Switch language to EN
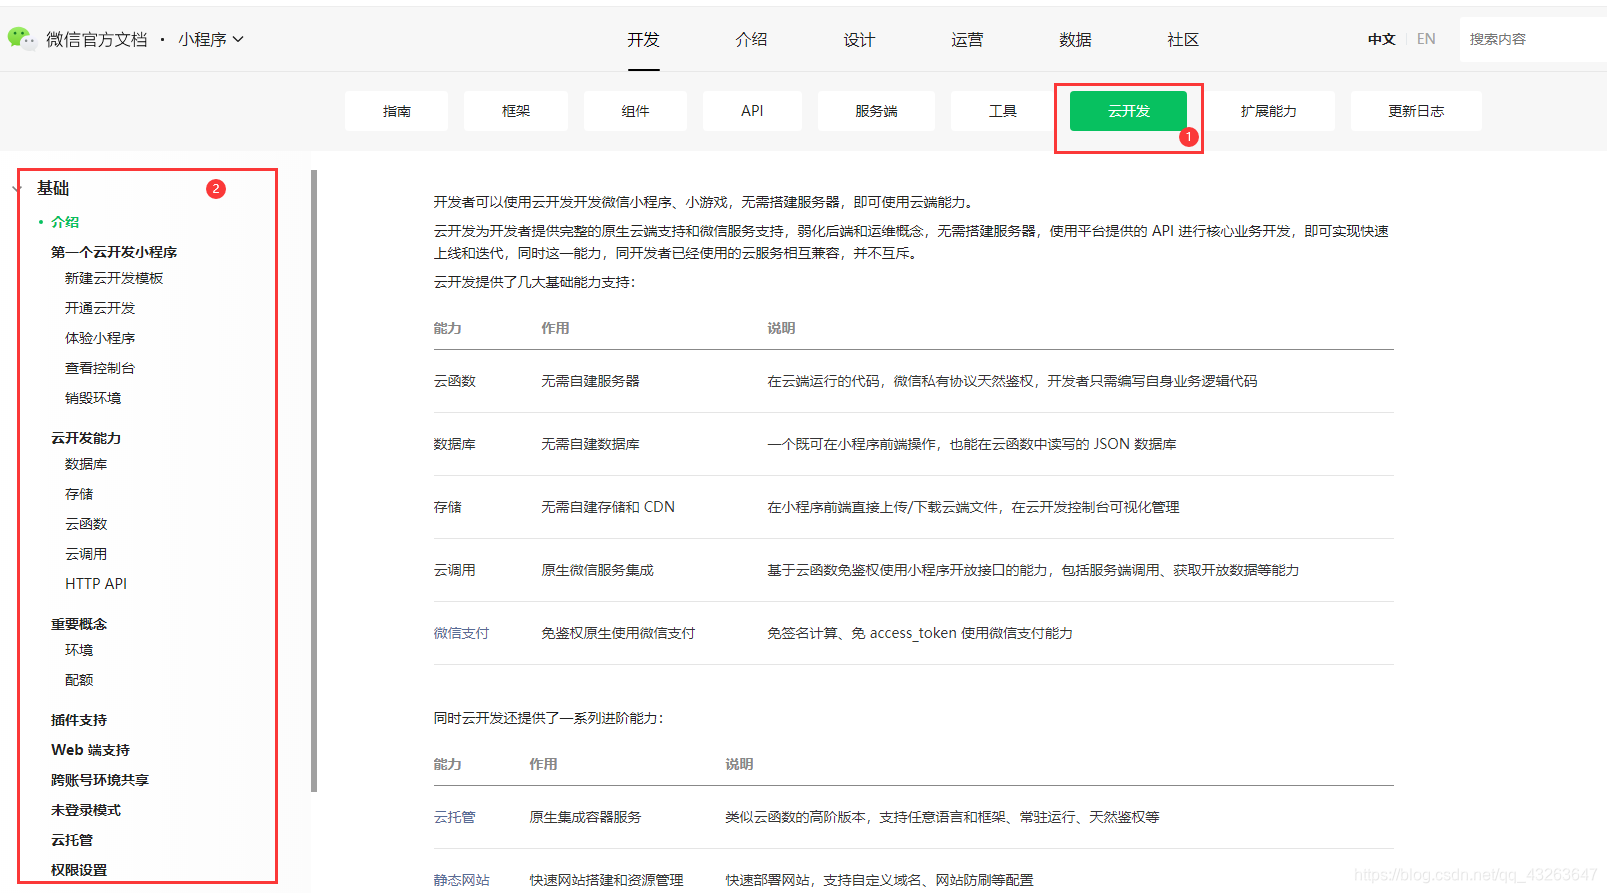The image size is (1607, 893). (x=1426, y=39)
